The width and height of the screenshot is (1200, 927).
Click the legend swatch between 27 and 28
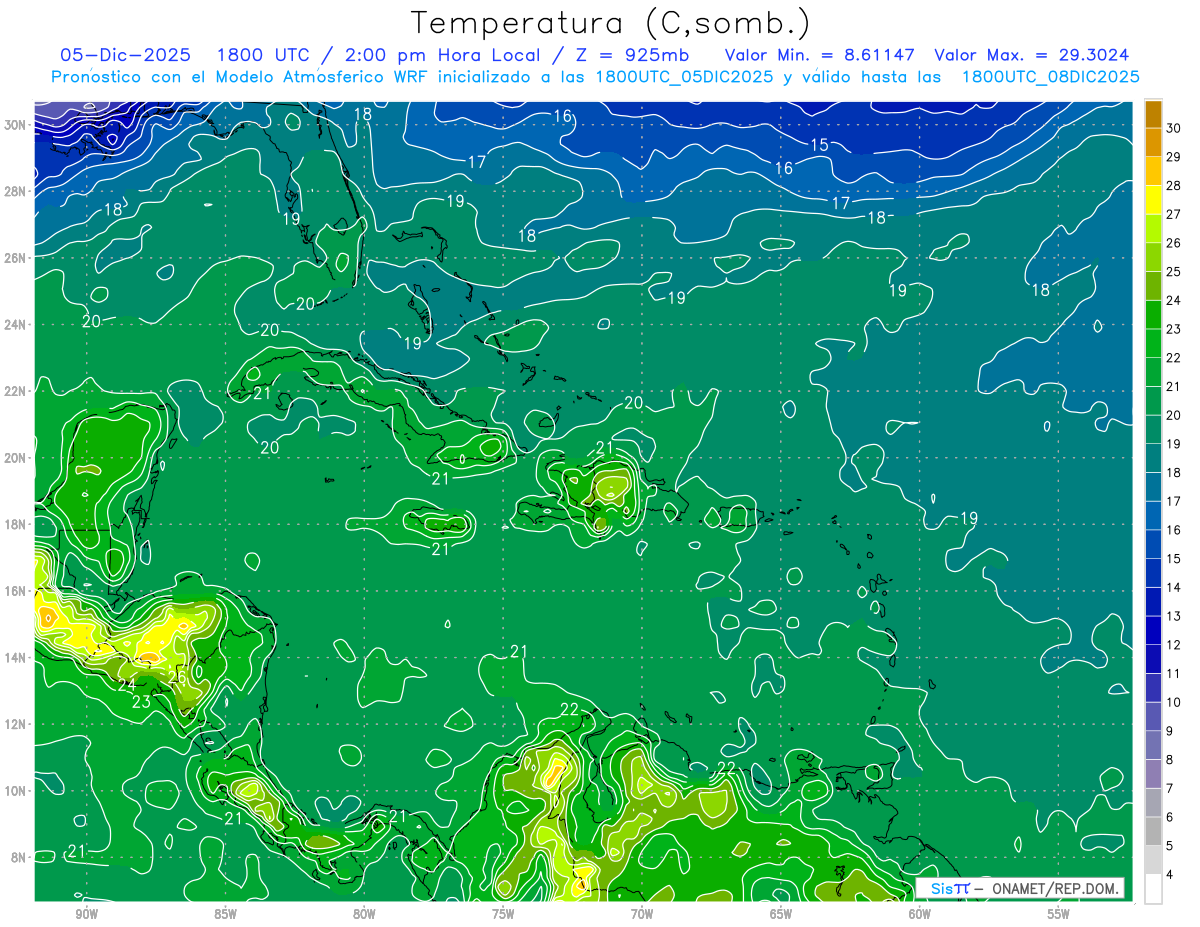coord(1153,199)
